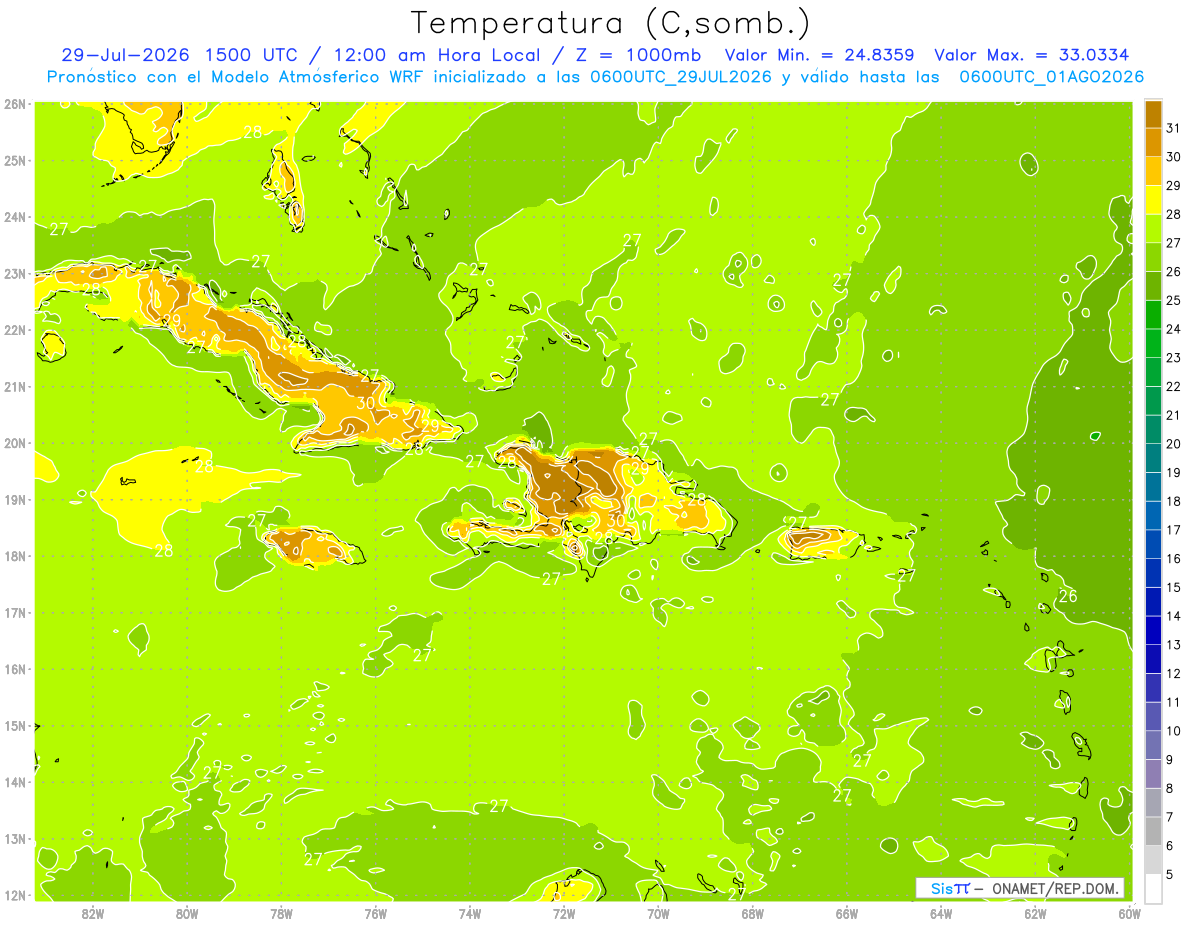Click the "Valor Max. = 33.0334" value
Viewport: 1200px width, 927px height.
click(1032, 55)
